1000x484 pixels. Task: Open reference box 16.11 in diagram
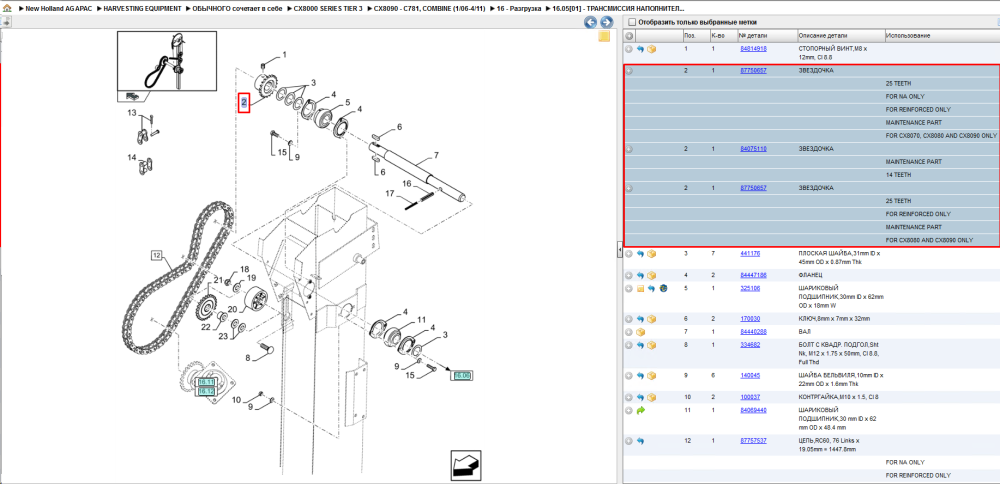click(x=207, y=382)
